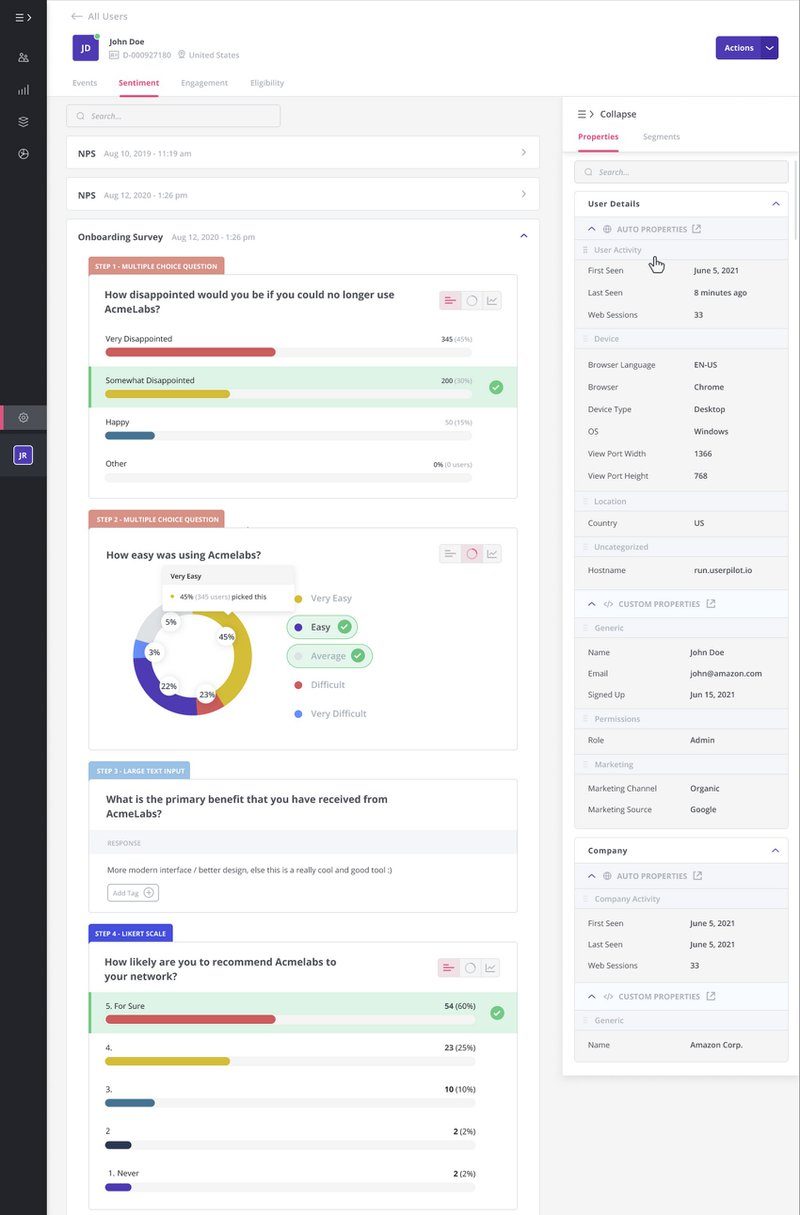Click the Very Disappointed red progress bar
The width and height of the screenshot is (800, 1215).
190,352
